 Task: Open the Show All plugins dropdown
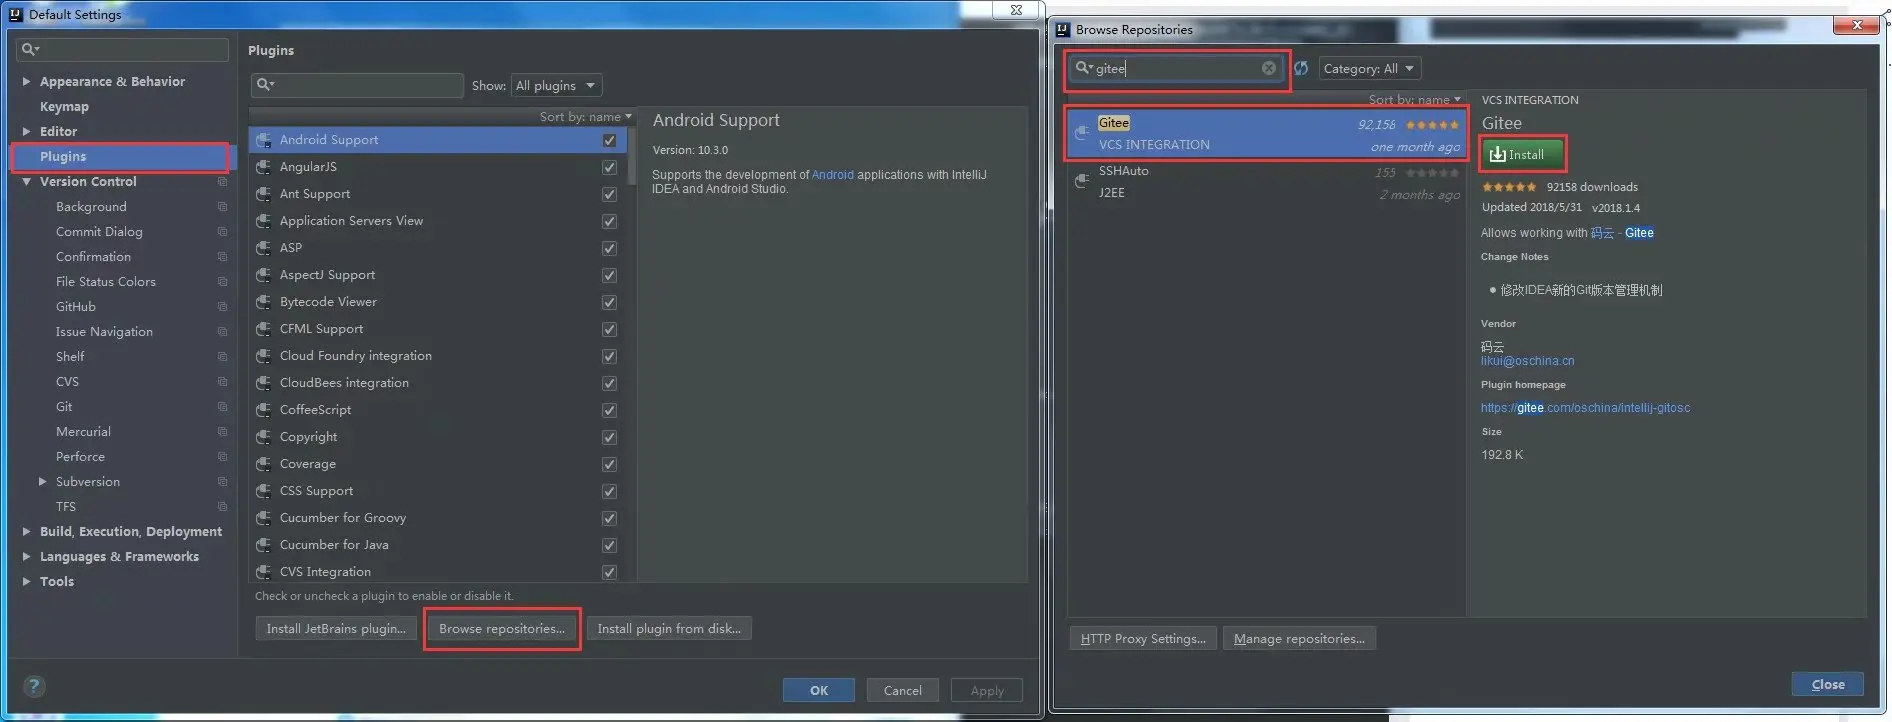[x=556, y=85]
